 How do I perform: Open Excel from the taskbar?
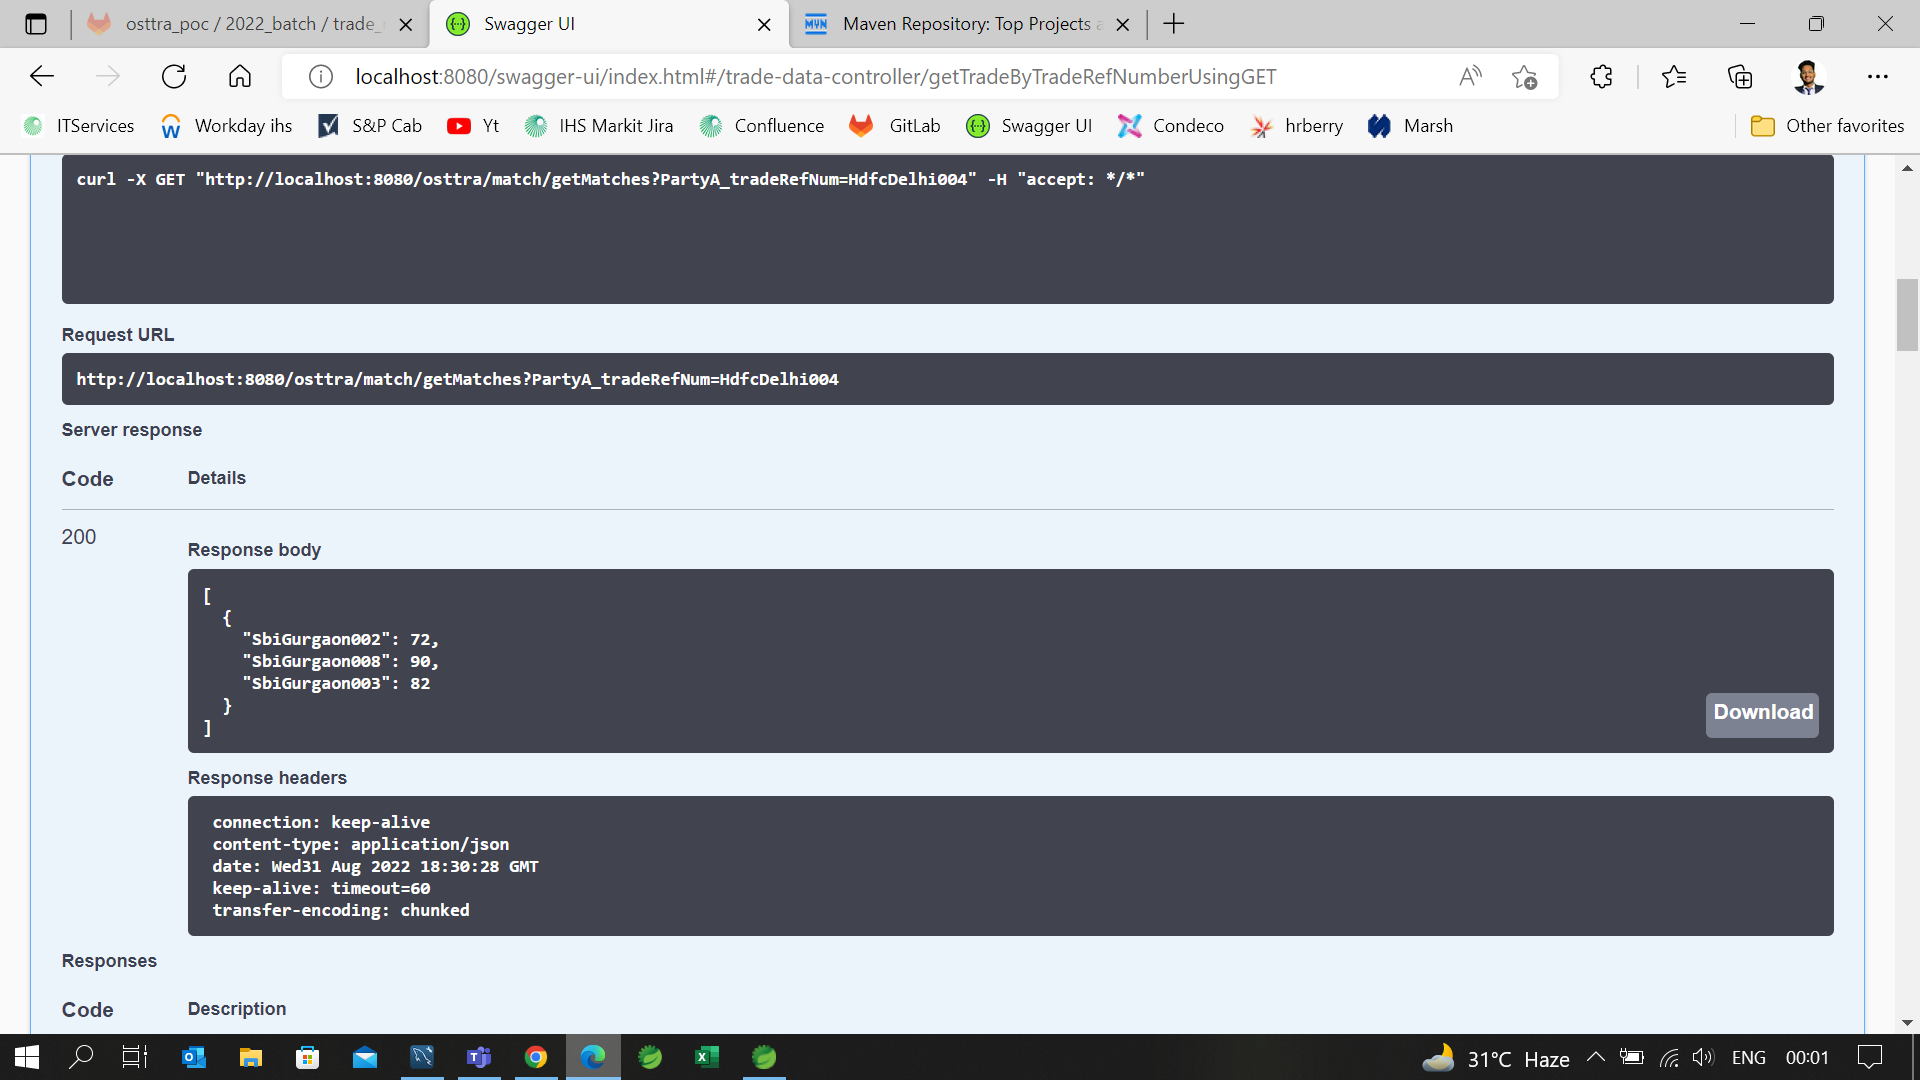(x=707, y=1057)
